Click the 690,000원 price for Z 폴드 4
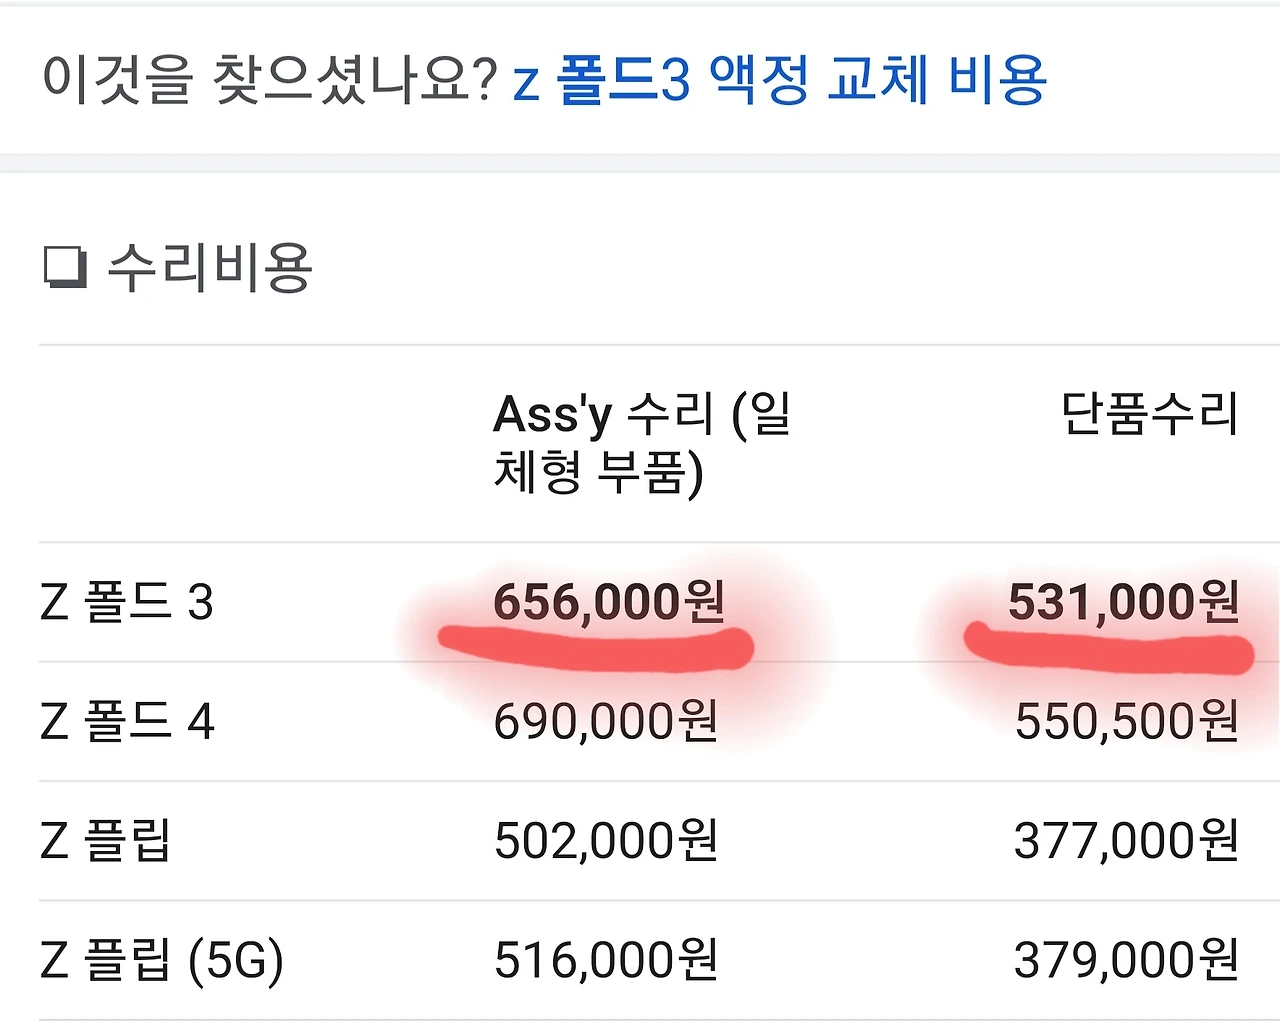The height and width of the screenshot is (1021, 1280). pos(606,721)
